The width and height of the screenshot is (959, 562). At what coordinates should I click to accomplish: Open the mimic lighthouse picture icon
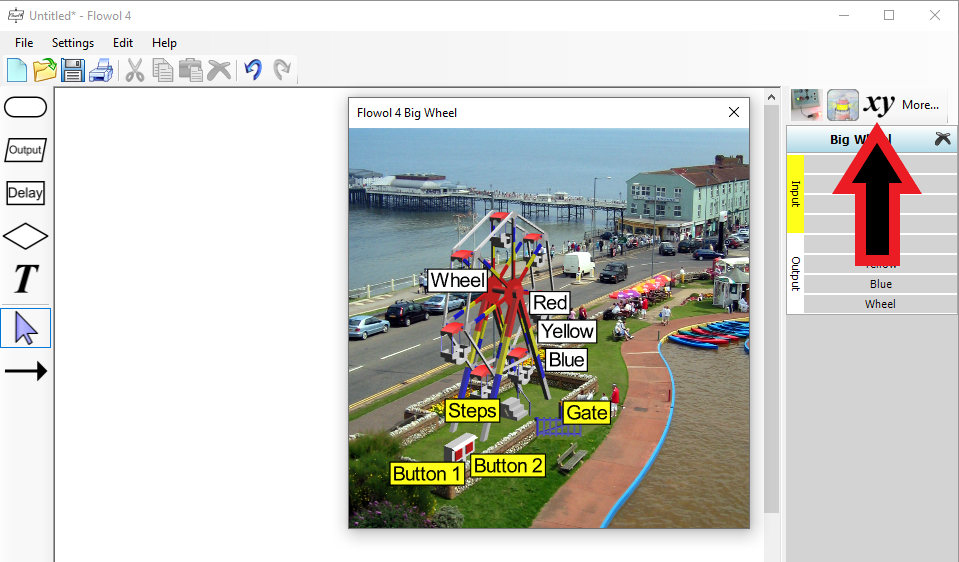843,104
